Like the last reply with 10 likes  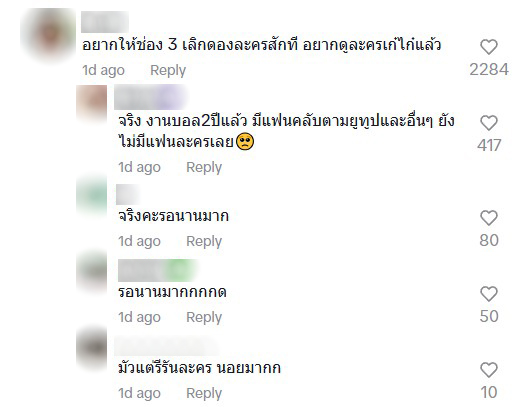tap(489, 370)
